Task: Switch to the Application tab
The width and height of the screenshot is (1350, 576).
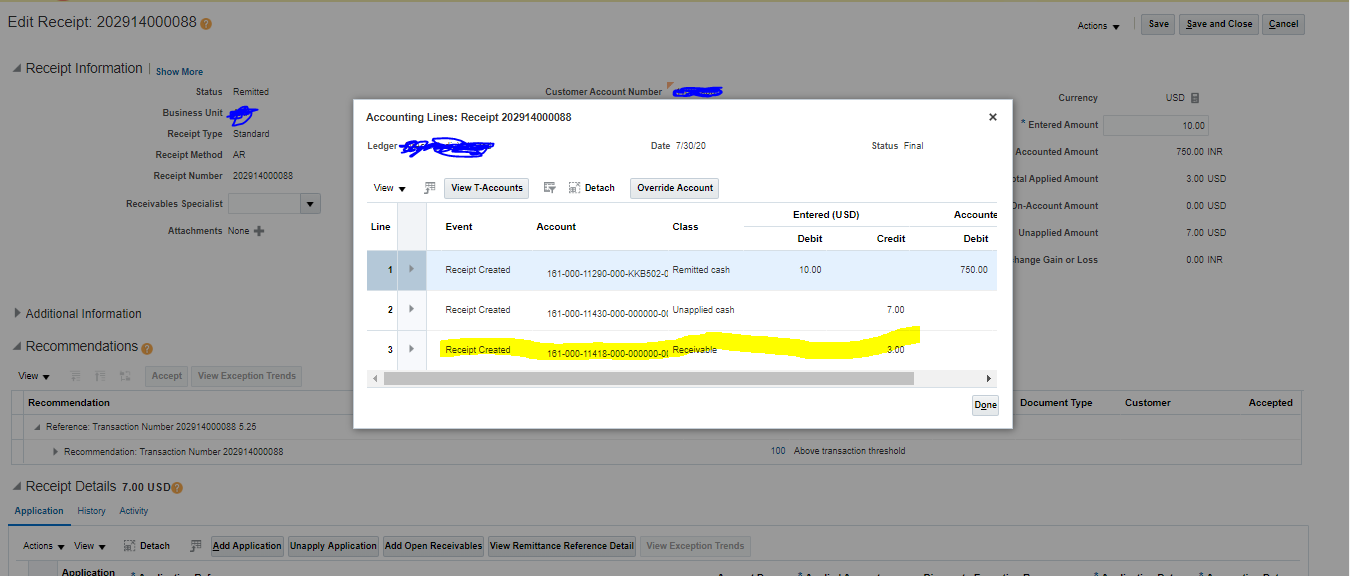Action: (39, 511)
